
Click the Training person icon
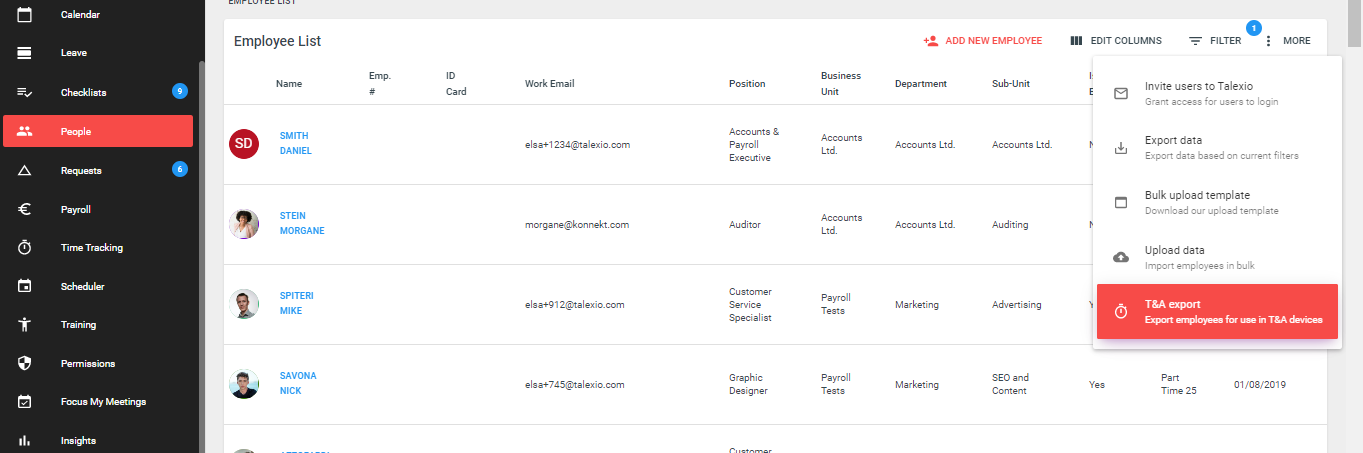pyautogui.click(x=25, y=324)
